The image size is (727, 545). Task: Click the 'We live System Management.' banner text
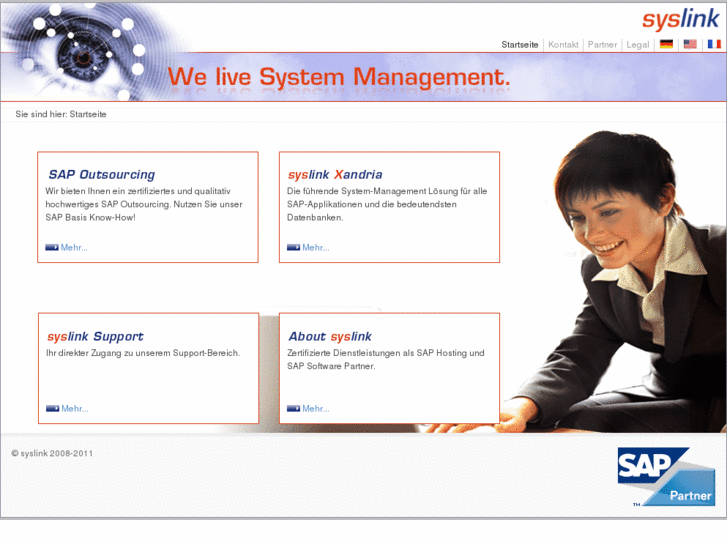click(x=338, y=77)
